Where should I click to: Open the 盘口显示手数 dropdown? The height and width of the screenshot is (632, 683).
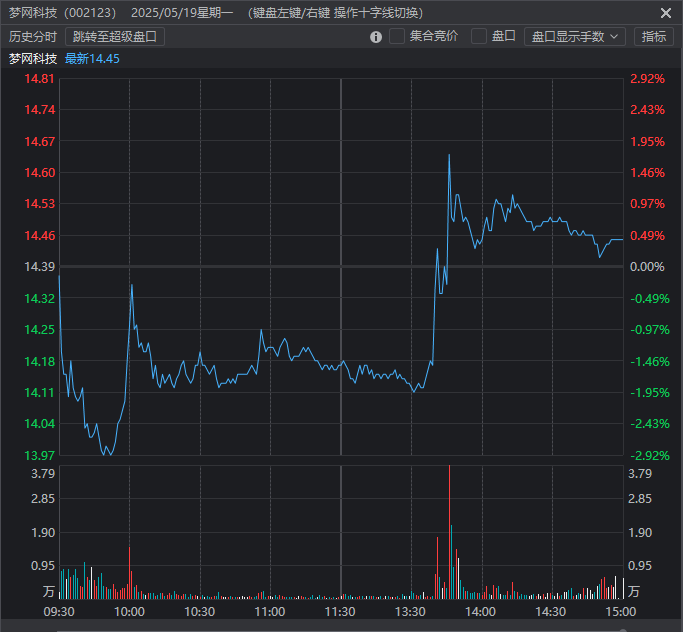point(574,37)
